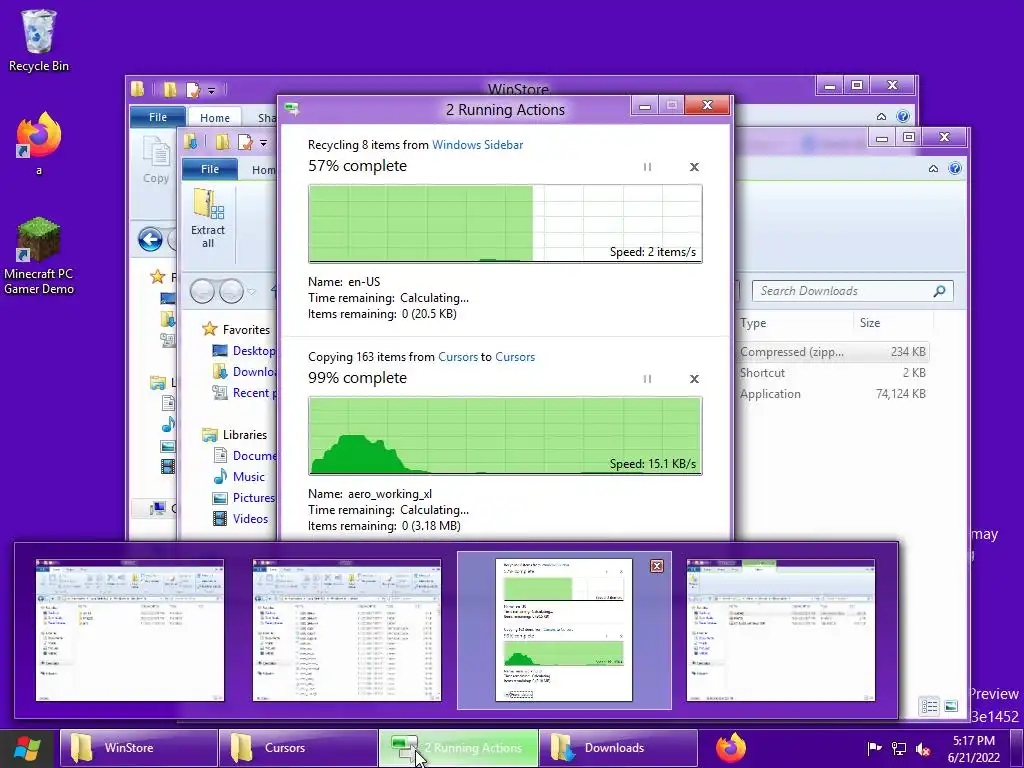Viewport: 1024px width, 768px height.
Task: Open the Cursors source folder link
Action: [x=458, y=357]
